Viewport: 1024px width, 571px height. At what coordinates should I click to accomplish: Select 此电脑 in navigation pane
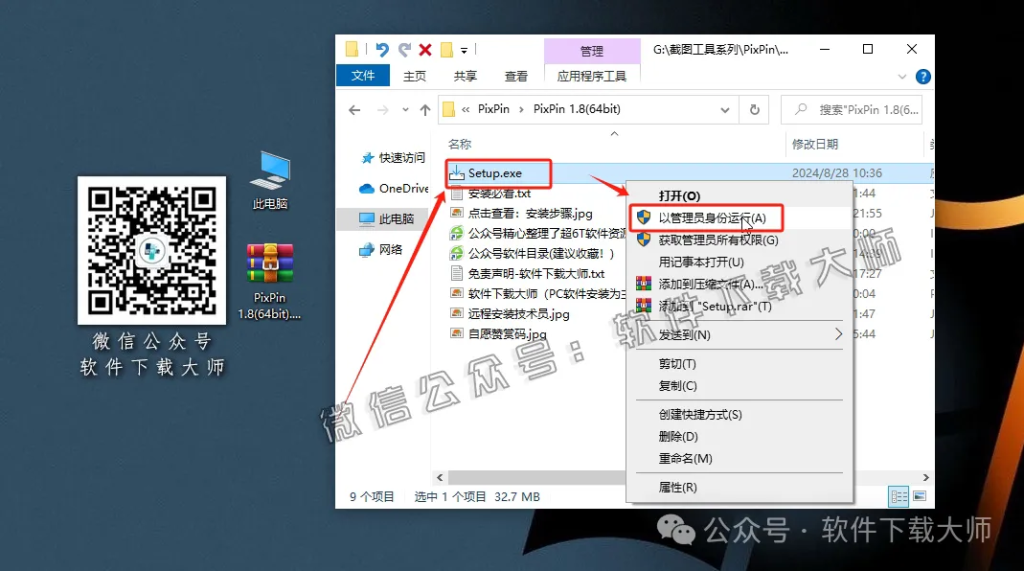click(387, 219)
